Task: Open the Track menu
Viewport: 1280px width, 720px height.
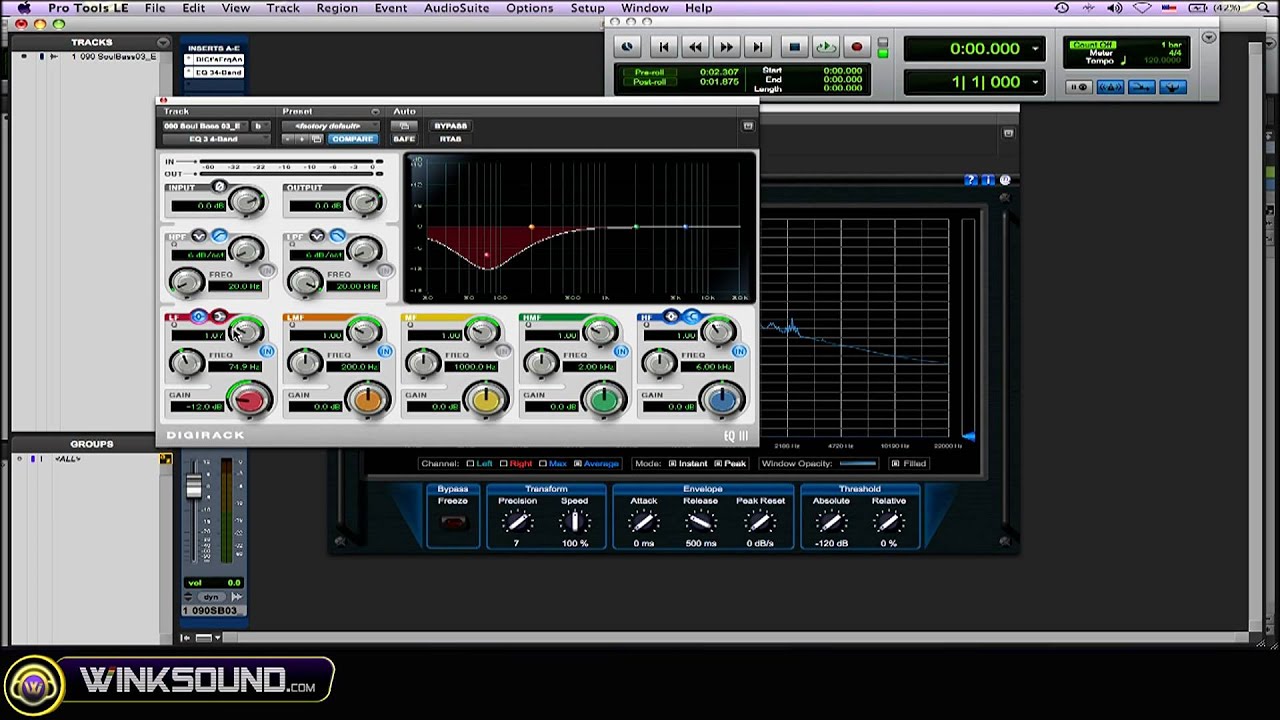Action: click(283, 8)
